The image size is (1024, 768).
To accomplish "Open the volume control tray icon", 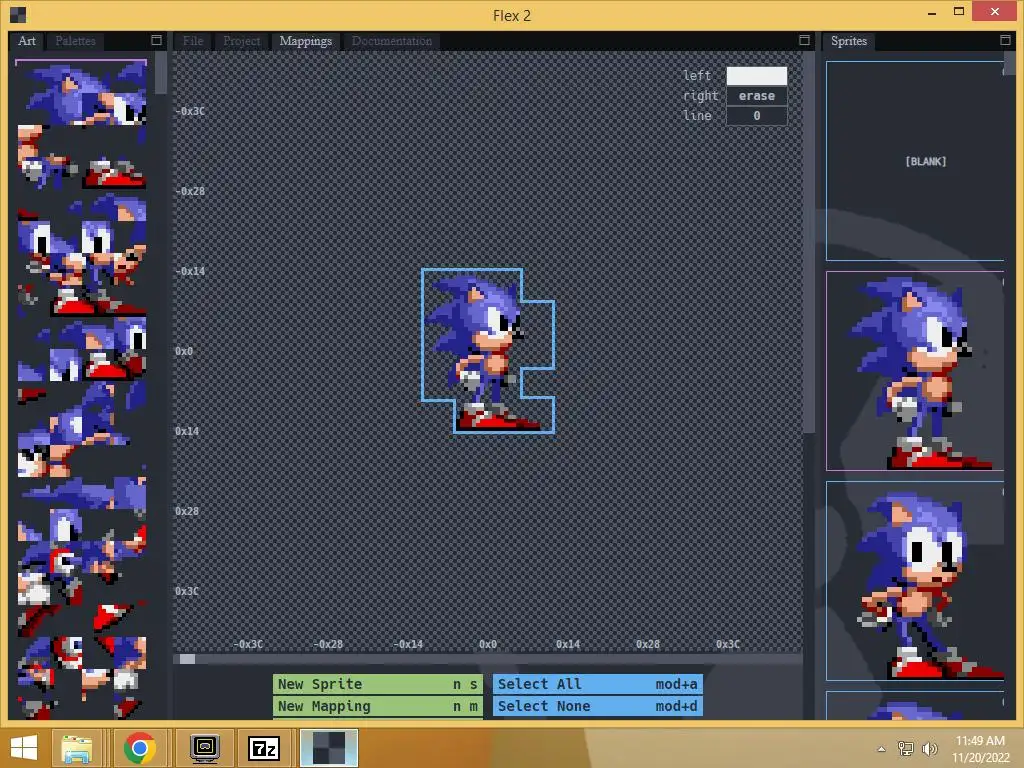I will 929,748.
